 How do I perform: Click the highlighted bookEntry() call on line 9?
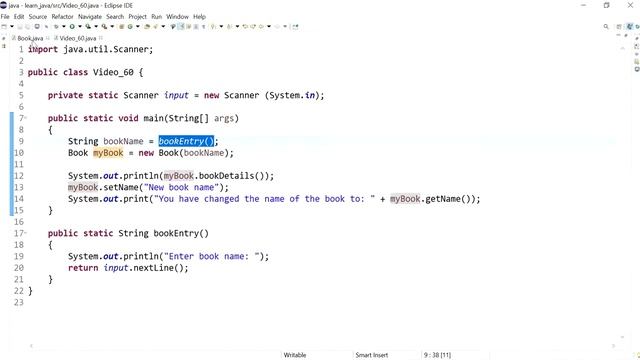click(186, 141)
